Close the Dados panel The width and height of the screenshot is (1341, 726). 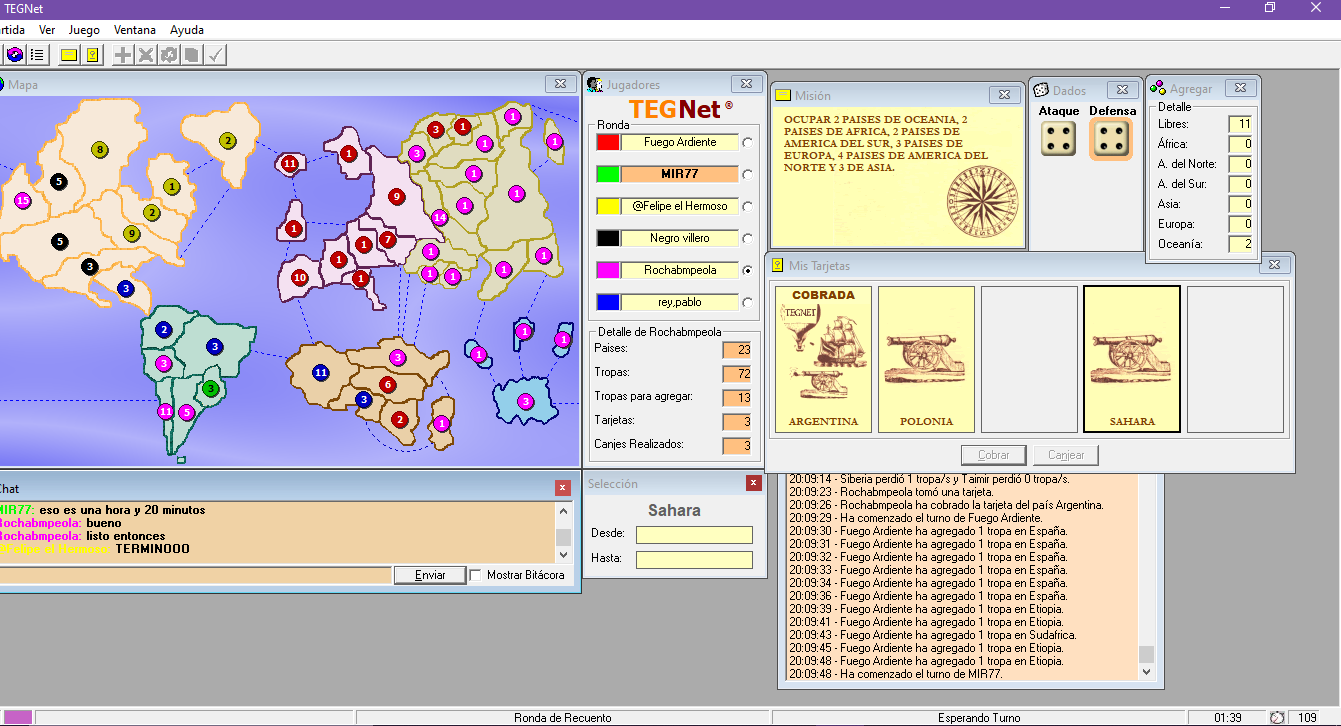(x=1124, y=89)
